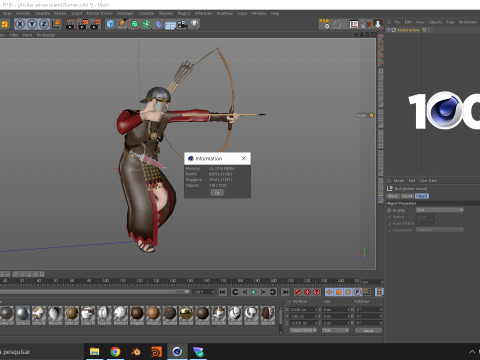
Task: Open the Object (Rel) coordinates dropdown
Action: 303,330
